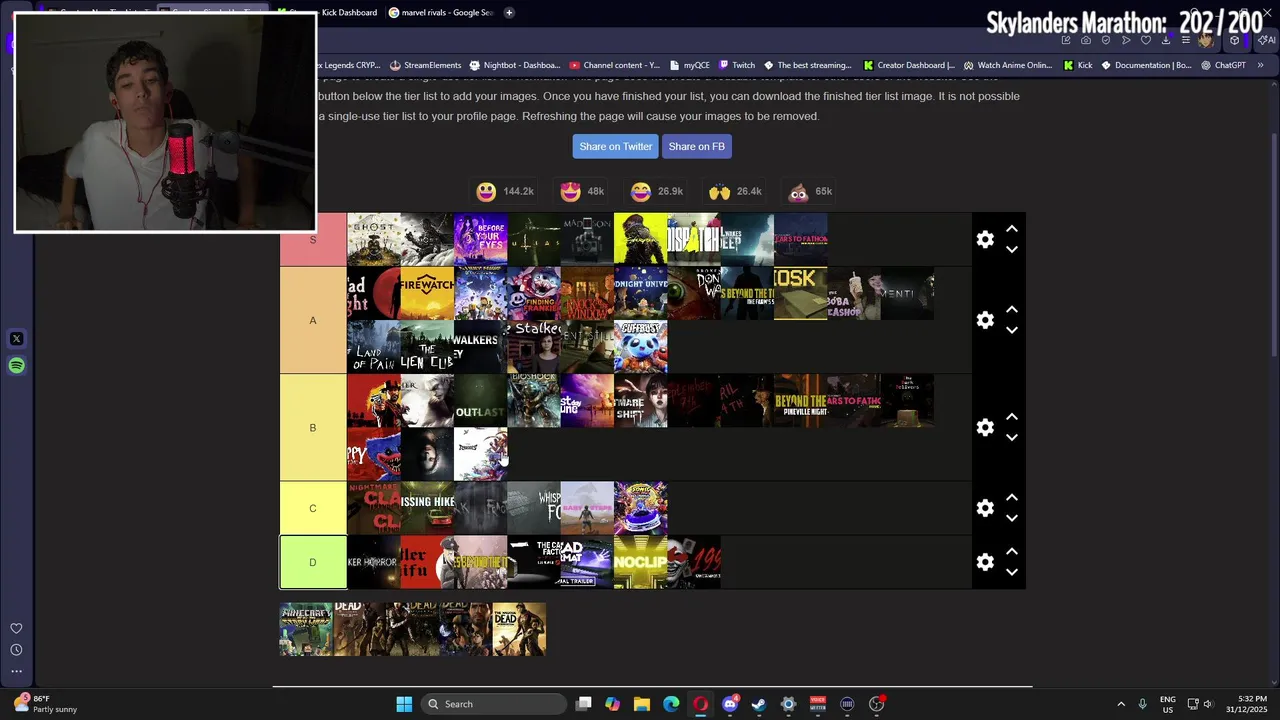
Task: Open settings gear for D tier row
Action: (x=985, y=562)
